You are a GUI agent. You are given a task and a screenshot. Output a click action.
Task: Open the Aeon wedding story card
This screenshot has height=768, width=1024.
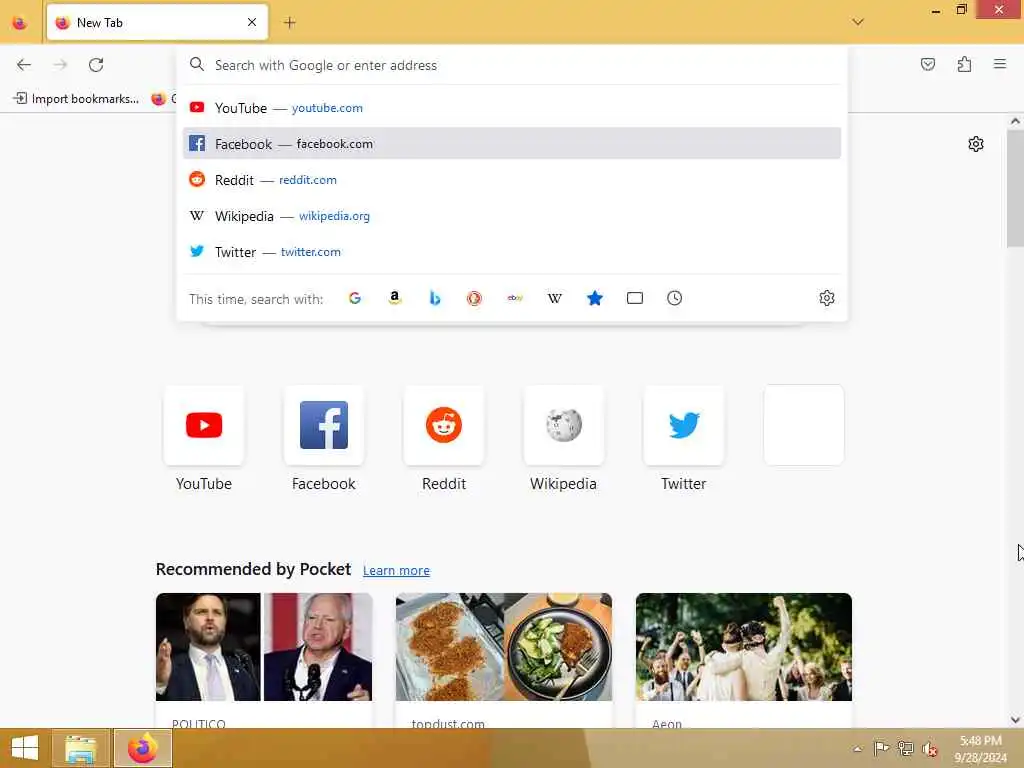point(744,660)
